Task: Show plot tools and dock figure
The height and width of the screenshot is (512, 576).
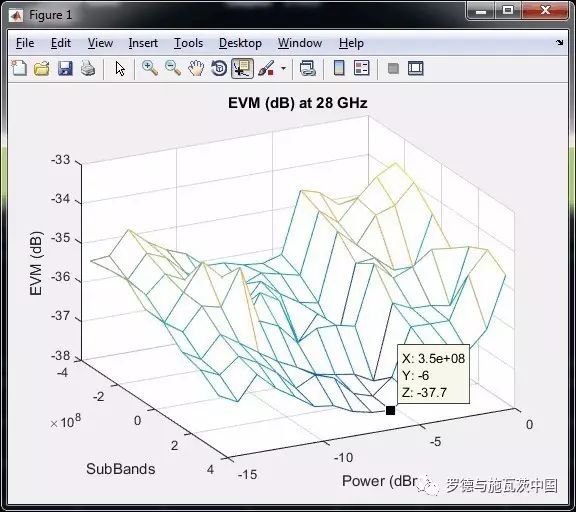Action: pos(416,68)
